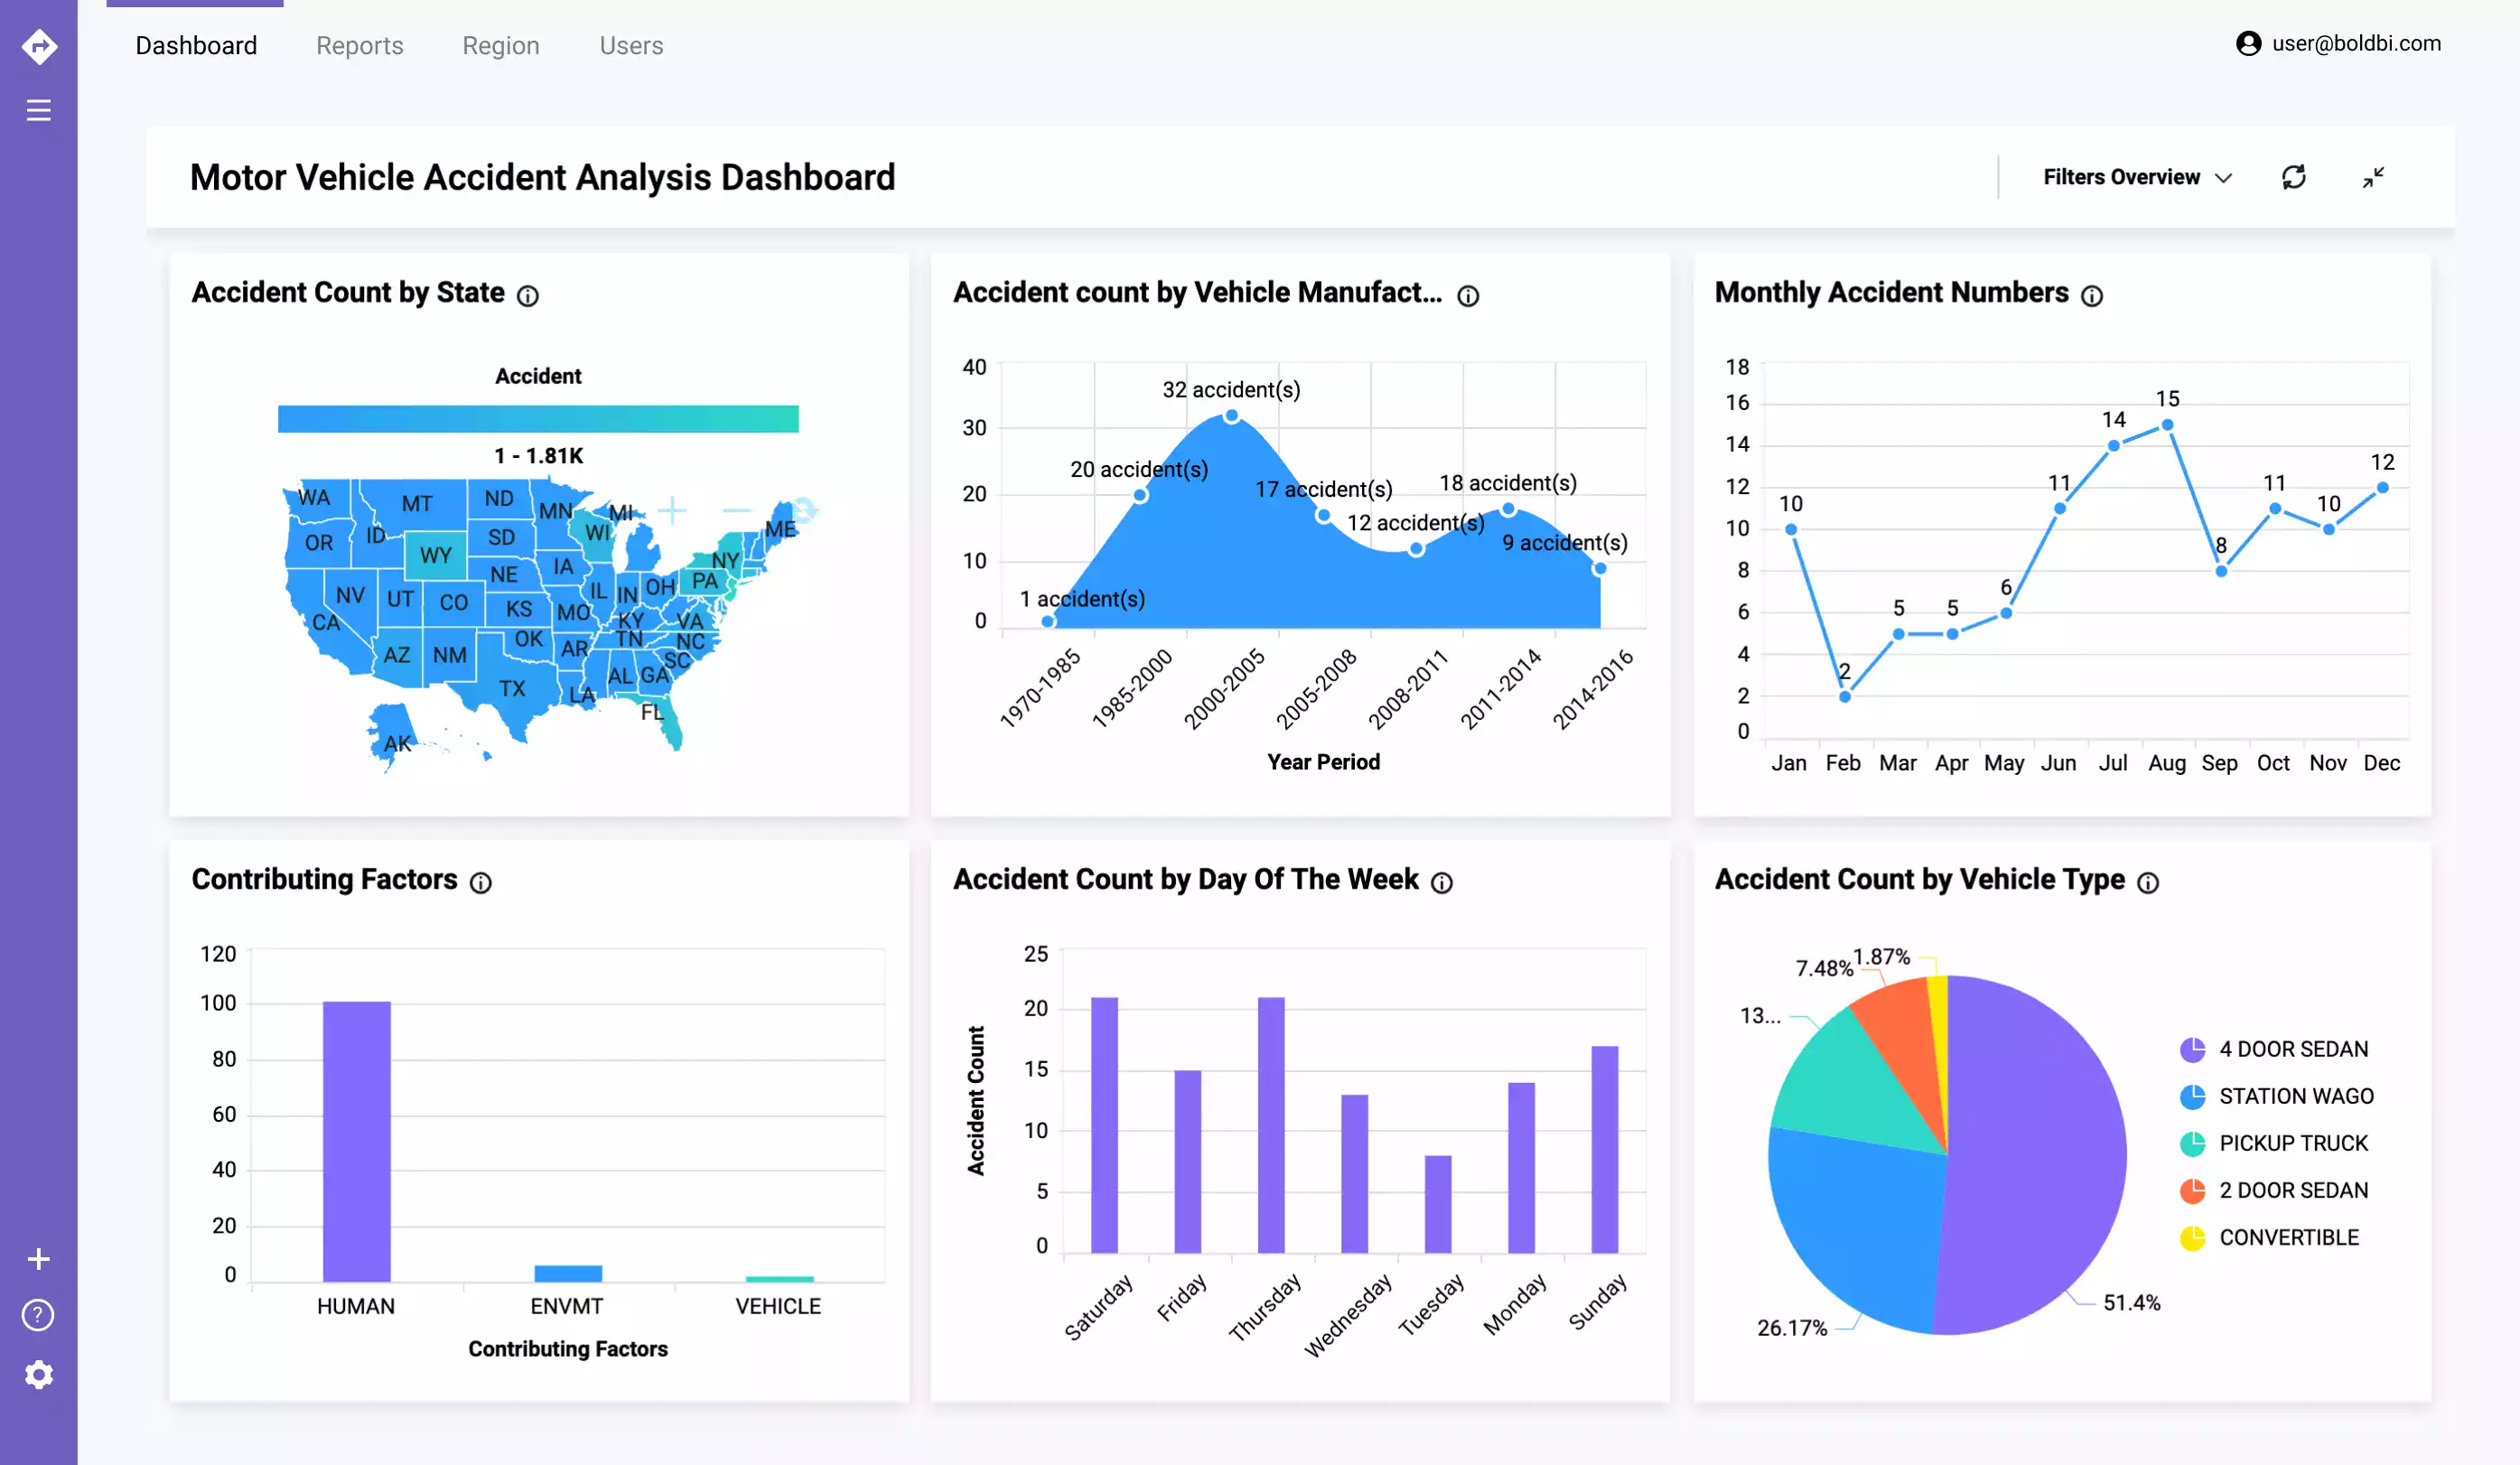
Task: Switch to the Region tab
Action: click(500, 45)
